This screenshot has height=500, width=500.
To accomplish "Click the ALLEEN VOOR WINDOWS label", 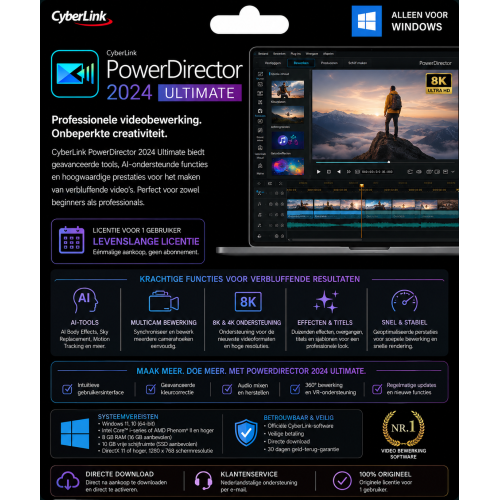I will pyautogui.click(x=419, y=21).
